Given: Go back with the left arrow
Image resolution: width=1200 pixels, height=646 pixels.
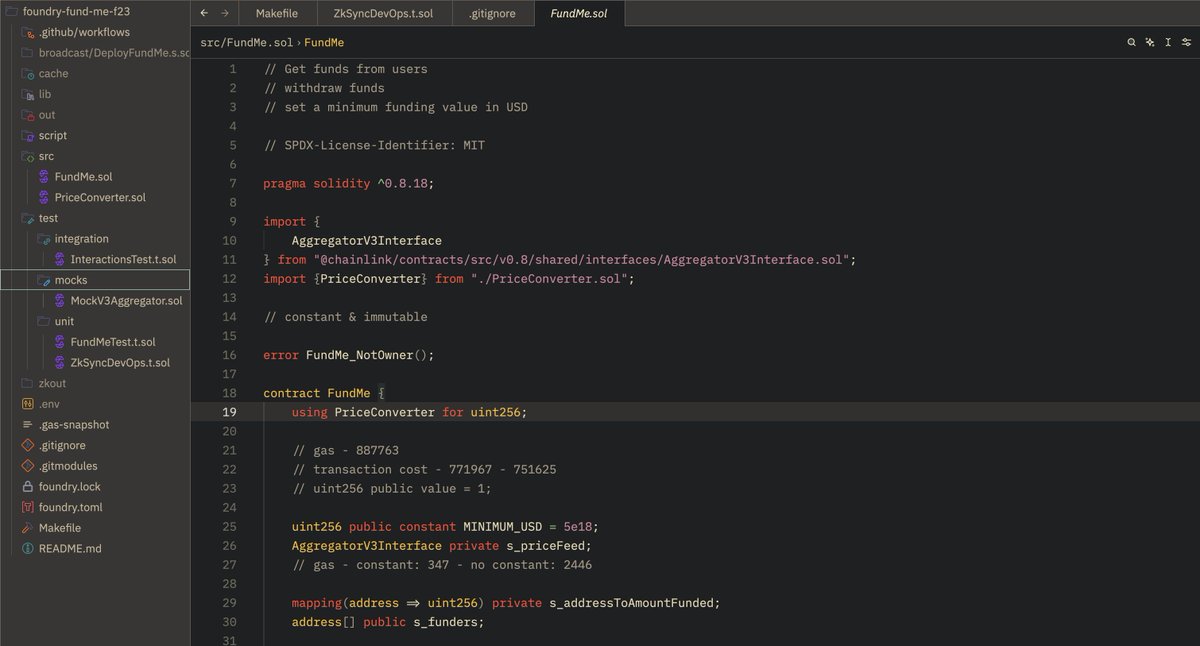Looking at the screenshot, I should coord(204,13).
